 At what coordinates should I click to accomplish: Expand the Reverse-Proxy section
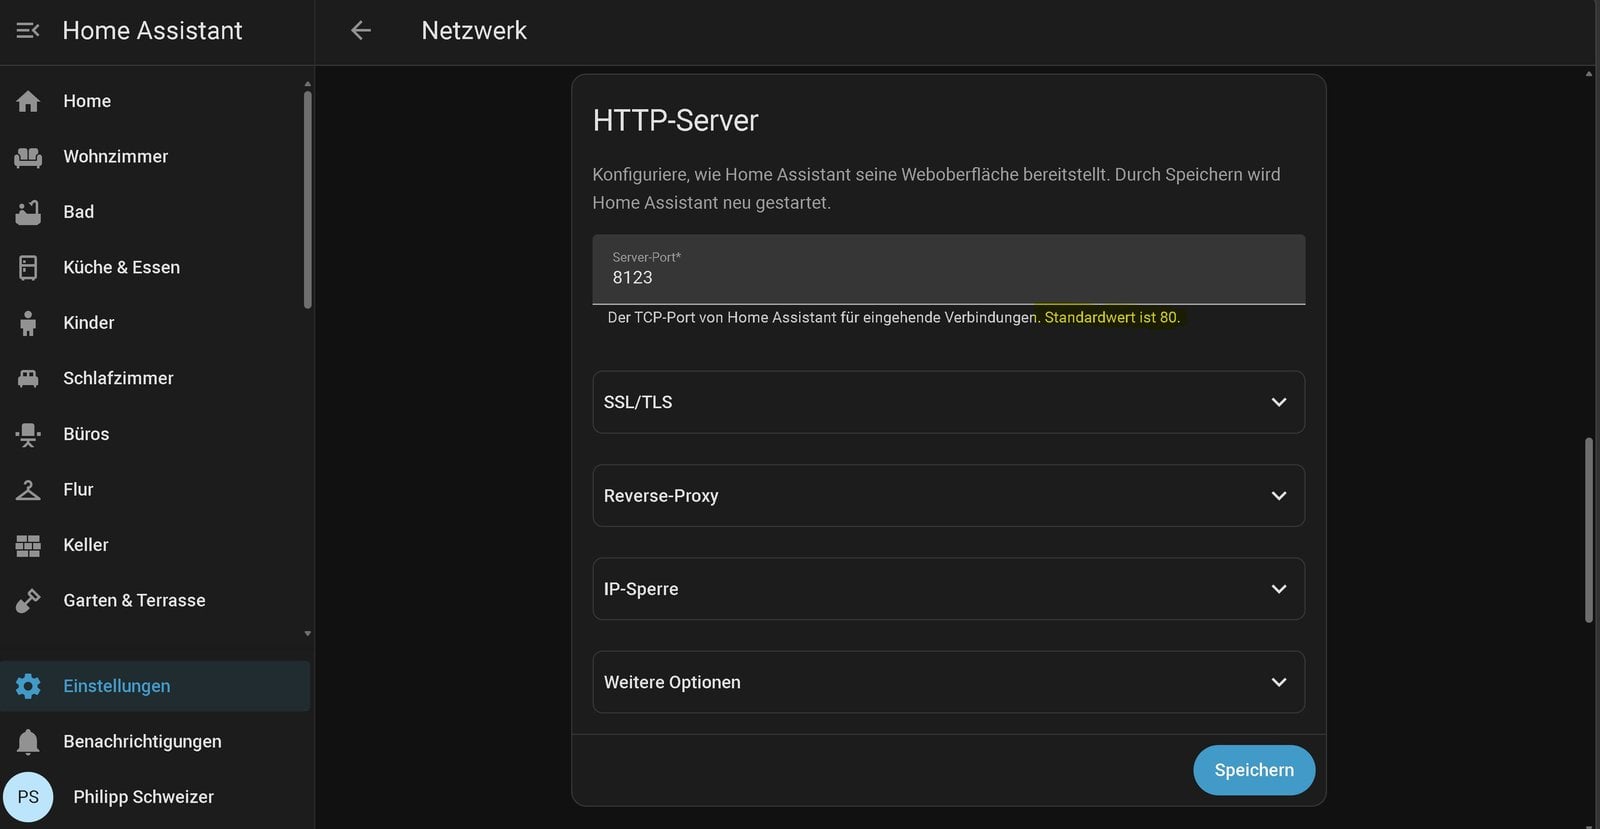(x=948, y=496)
